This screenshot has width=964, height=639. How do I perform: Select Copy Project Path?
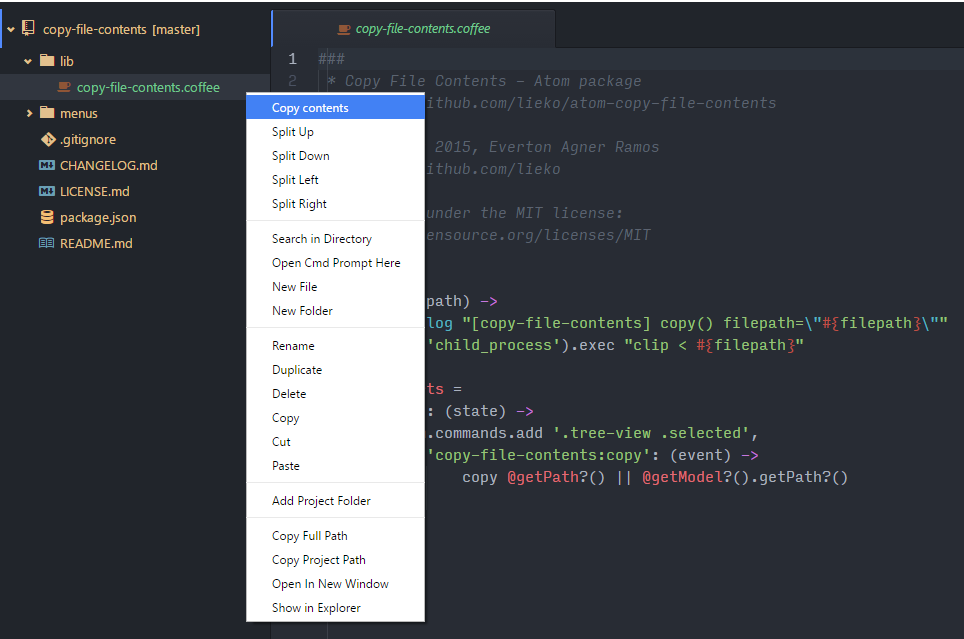(335, 560)
